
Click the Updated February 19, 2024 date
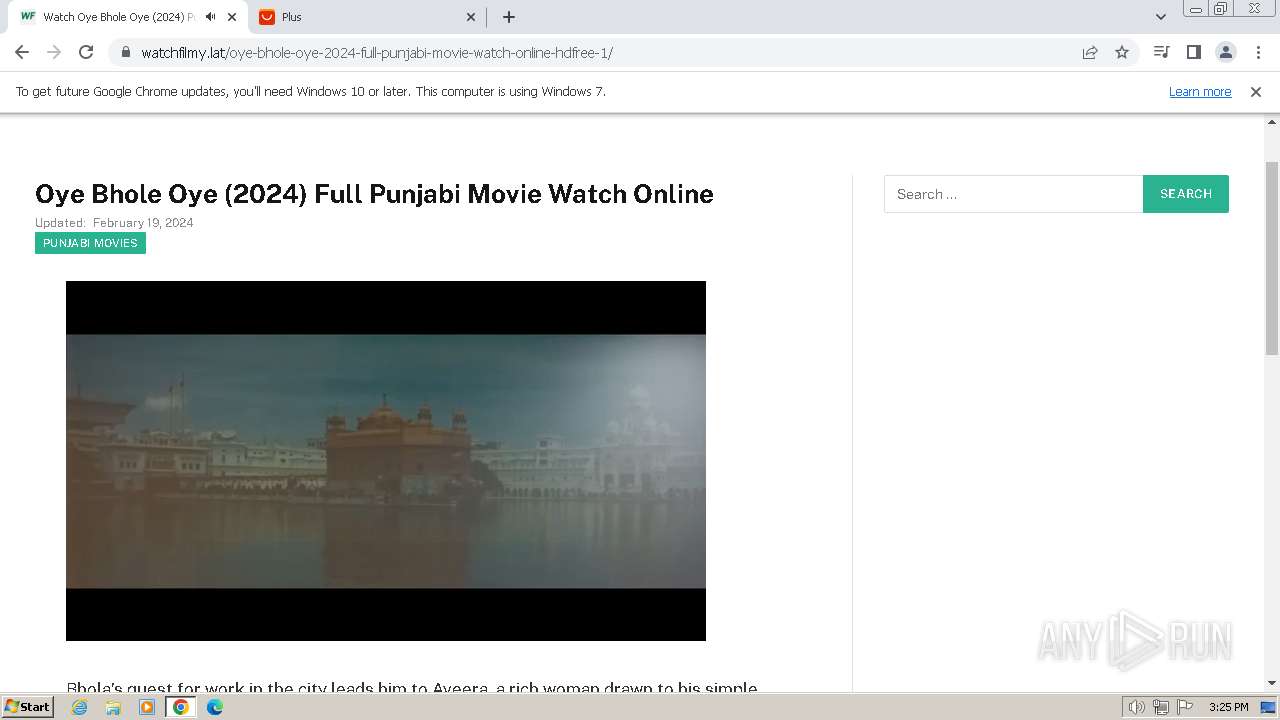tap(114, 223)
